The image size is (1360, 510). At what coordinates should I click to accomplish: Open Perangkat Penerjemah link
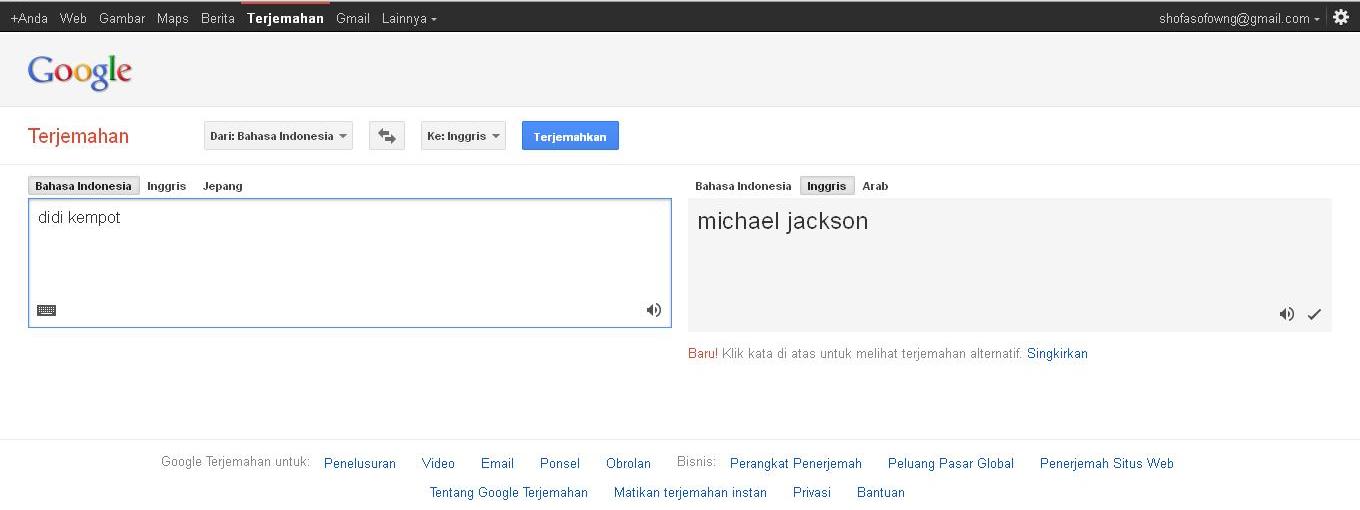click(x=796, y=463)
